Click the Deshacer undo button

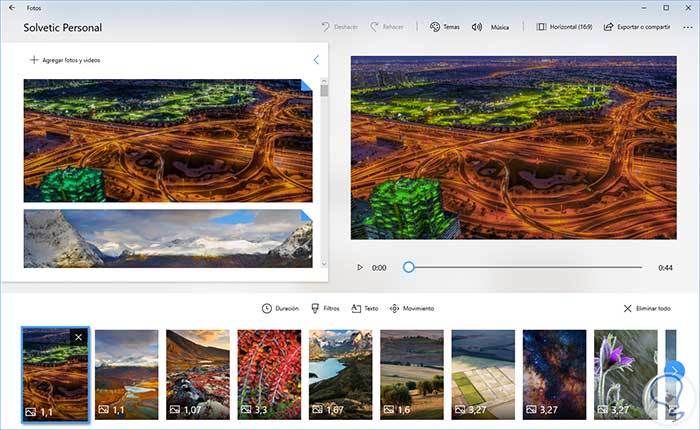[340, 27]
